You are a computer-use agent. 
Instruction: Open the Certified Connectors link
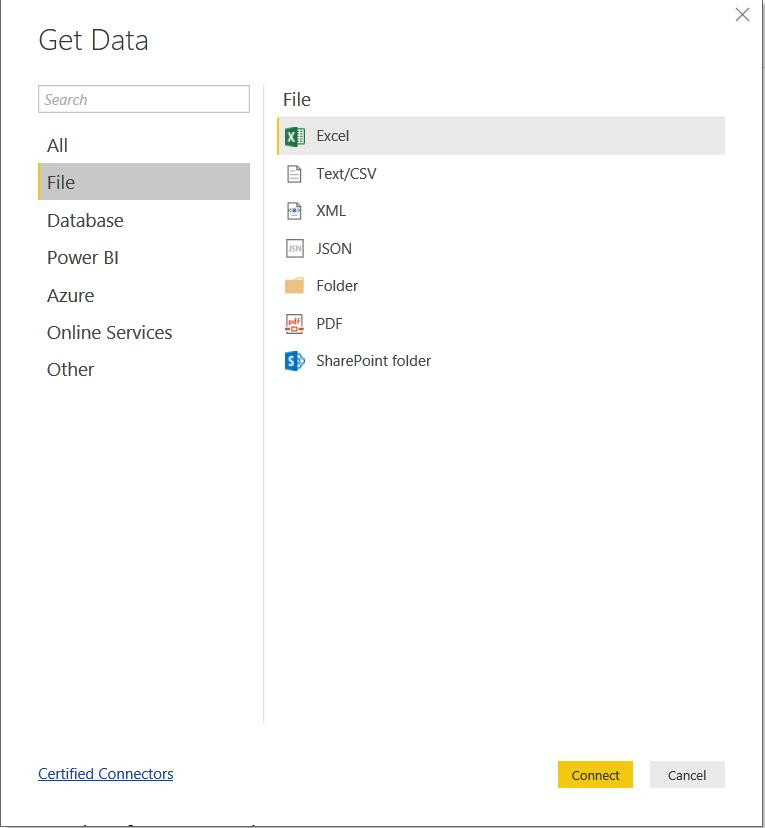coord(106,774)
